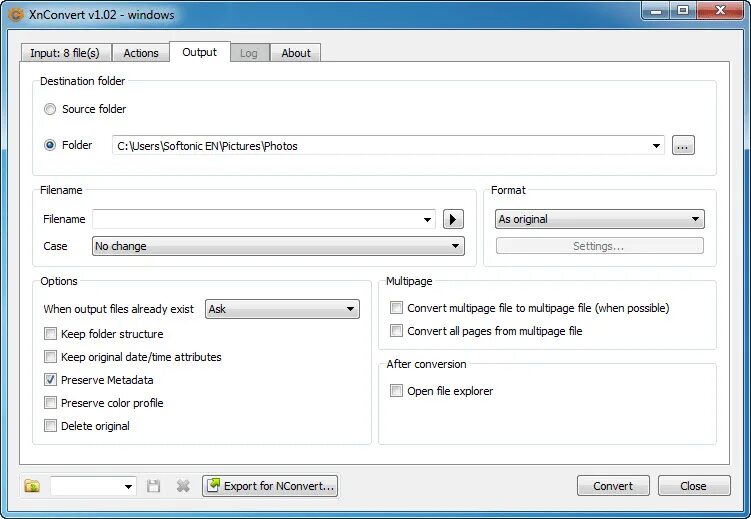Go to the About tab
Screen dimensions: 751x519
296,53
